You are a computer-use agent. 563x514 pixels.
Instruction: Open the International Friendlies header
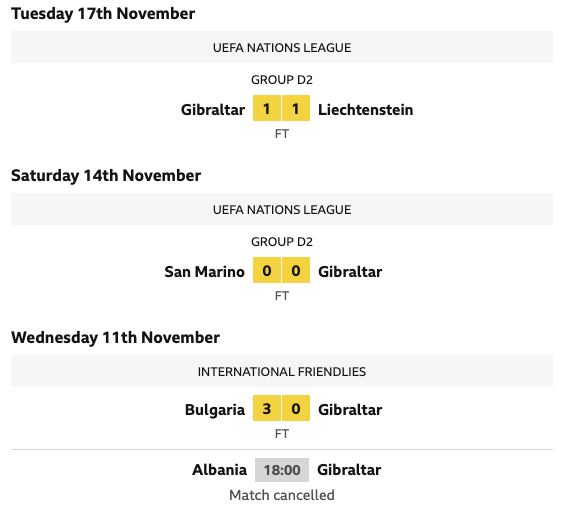pyautogui.click(x=282, y=372)
